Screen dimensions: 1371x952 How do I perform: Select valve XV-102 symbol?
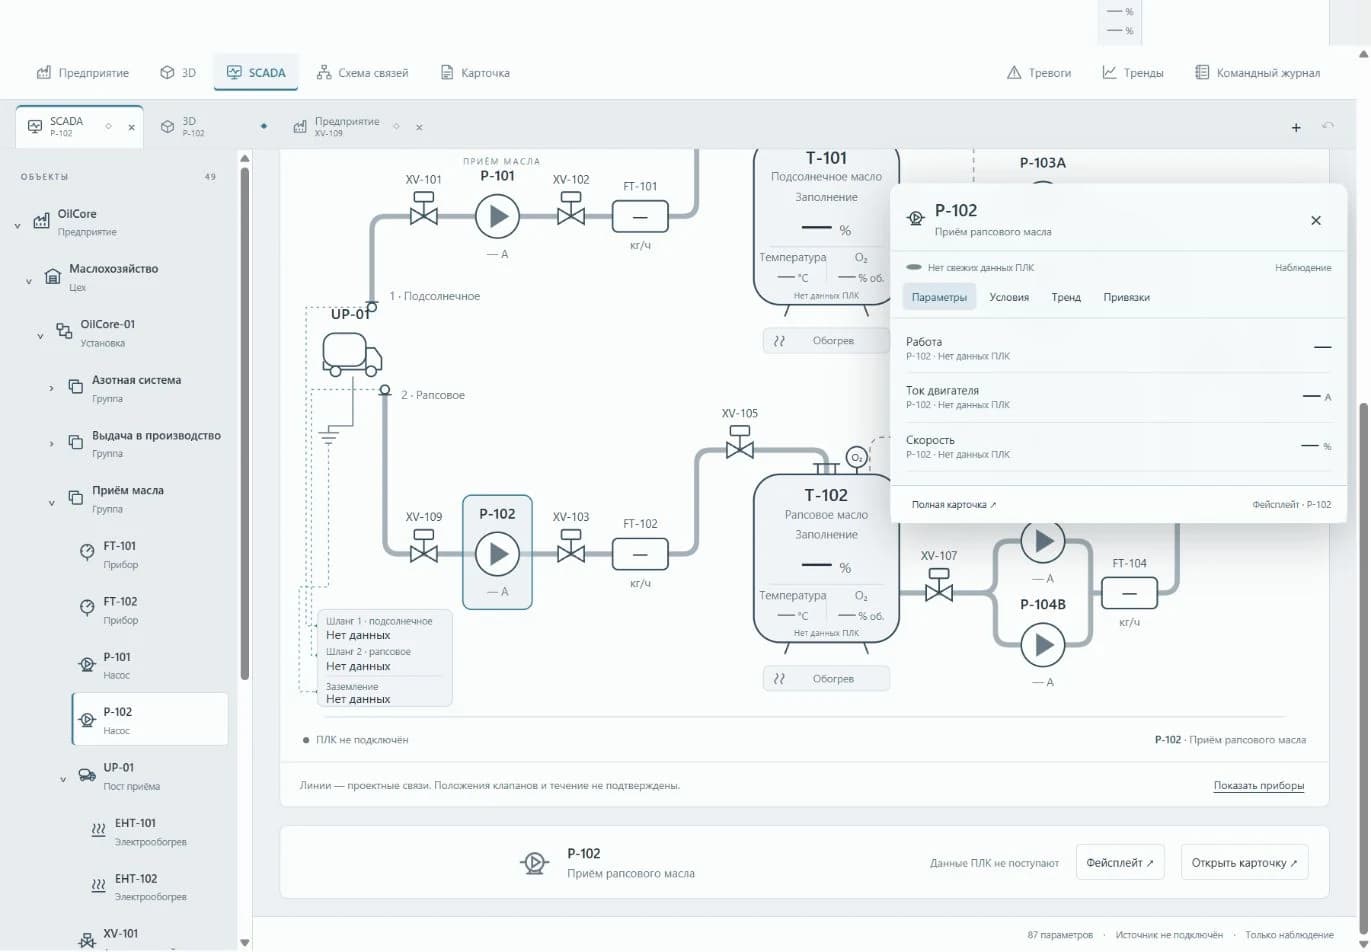click(x=571, y=212)
